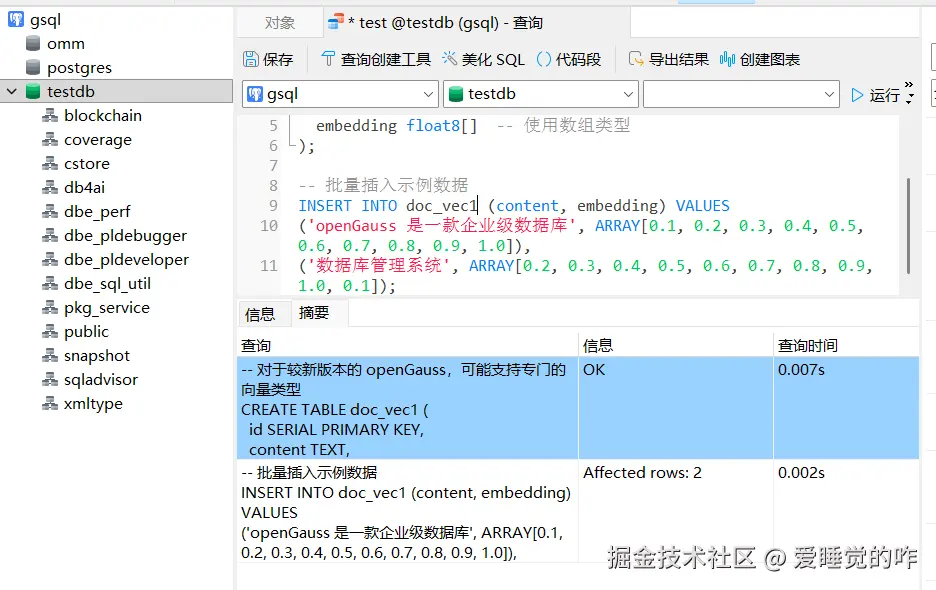Select the dbe_pldeveloper schema icon
This screenshot has height=590, width=936.
pyautogui.click(x=50, y=259)
